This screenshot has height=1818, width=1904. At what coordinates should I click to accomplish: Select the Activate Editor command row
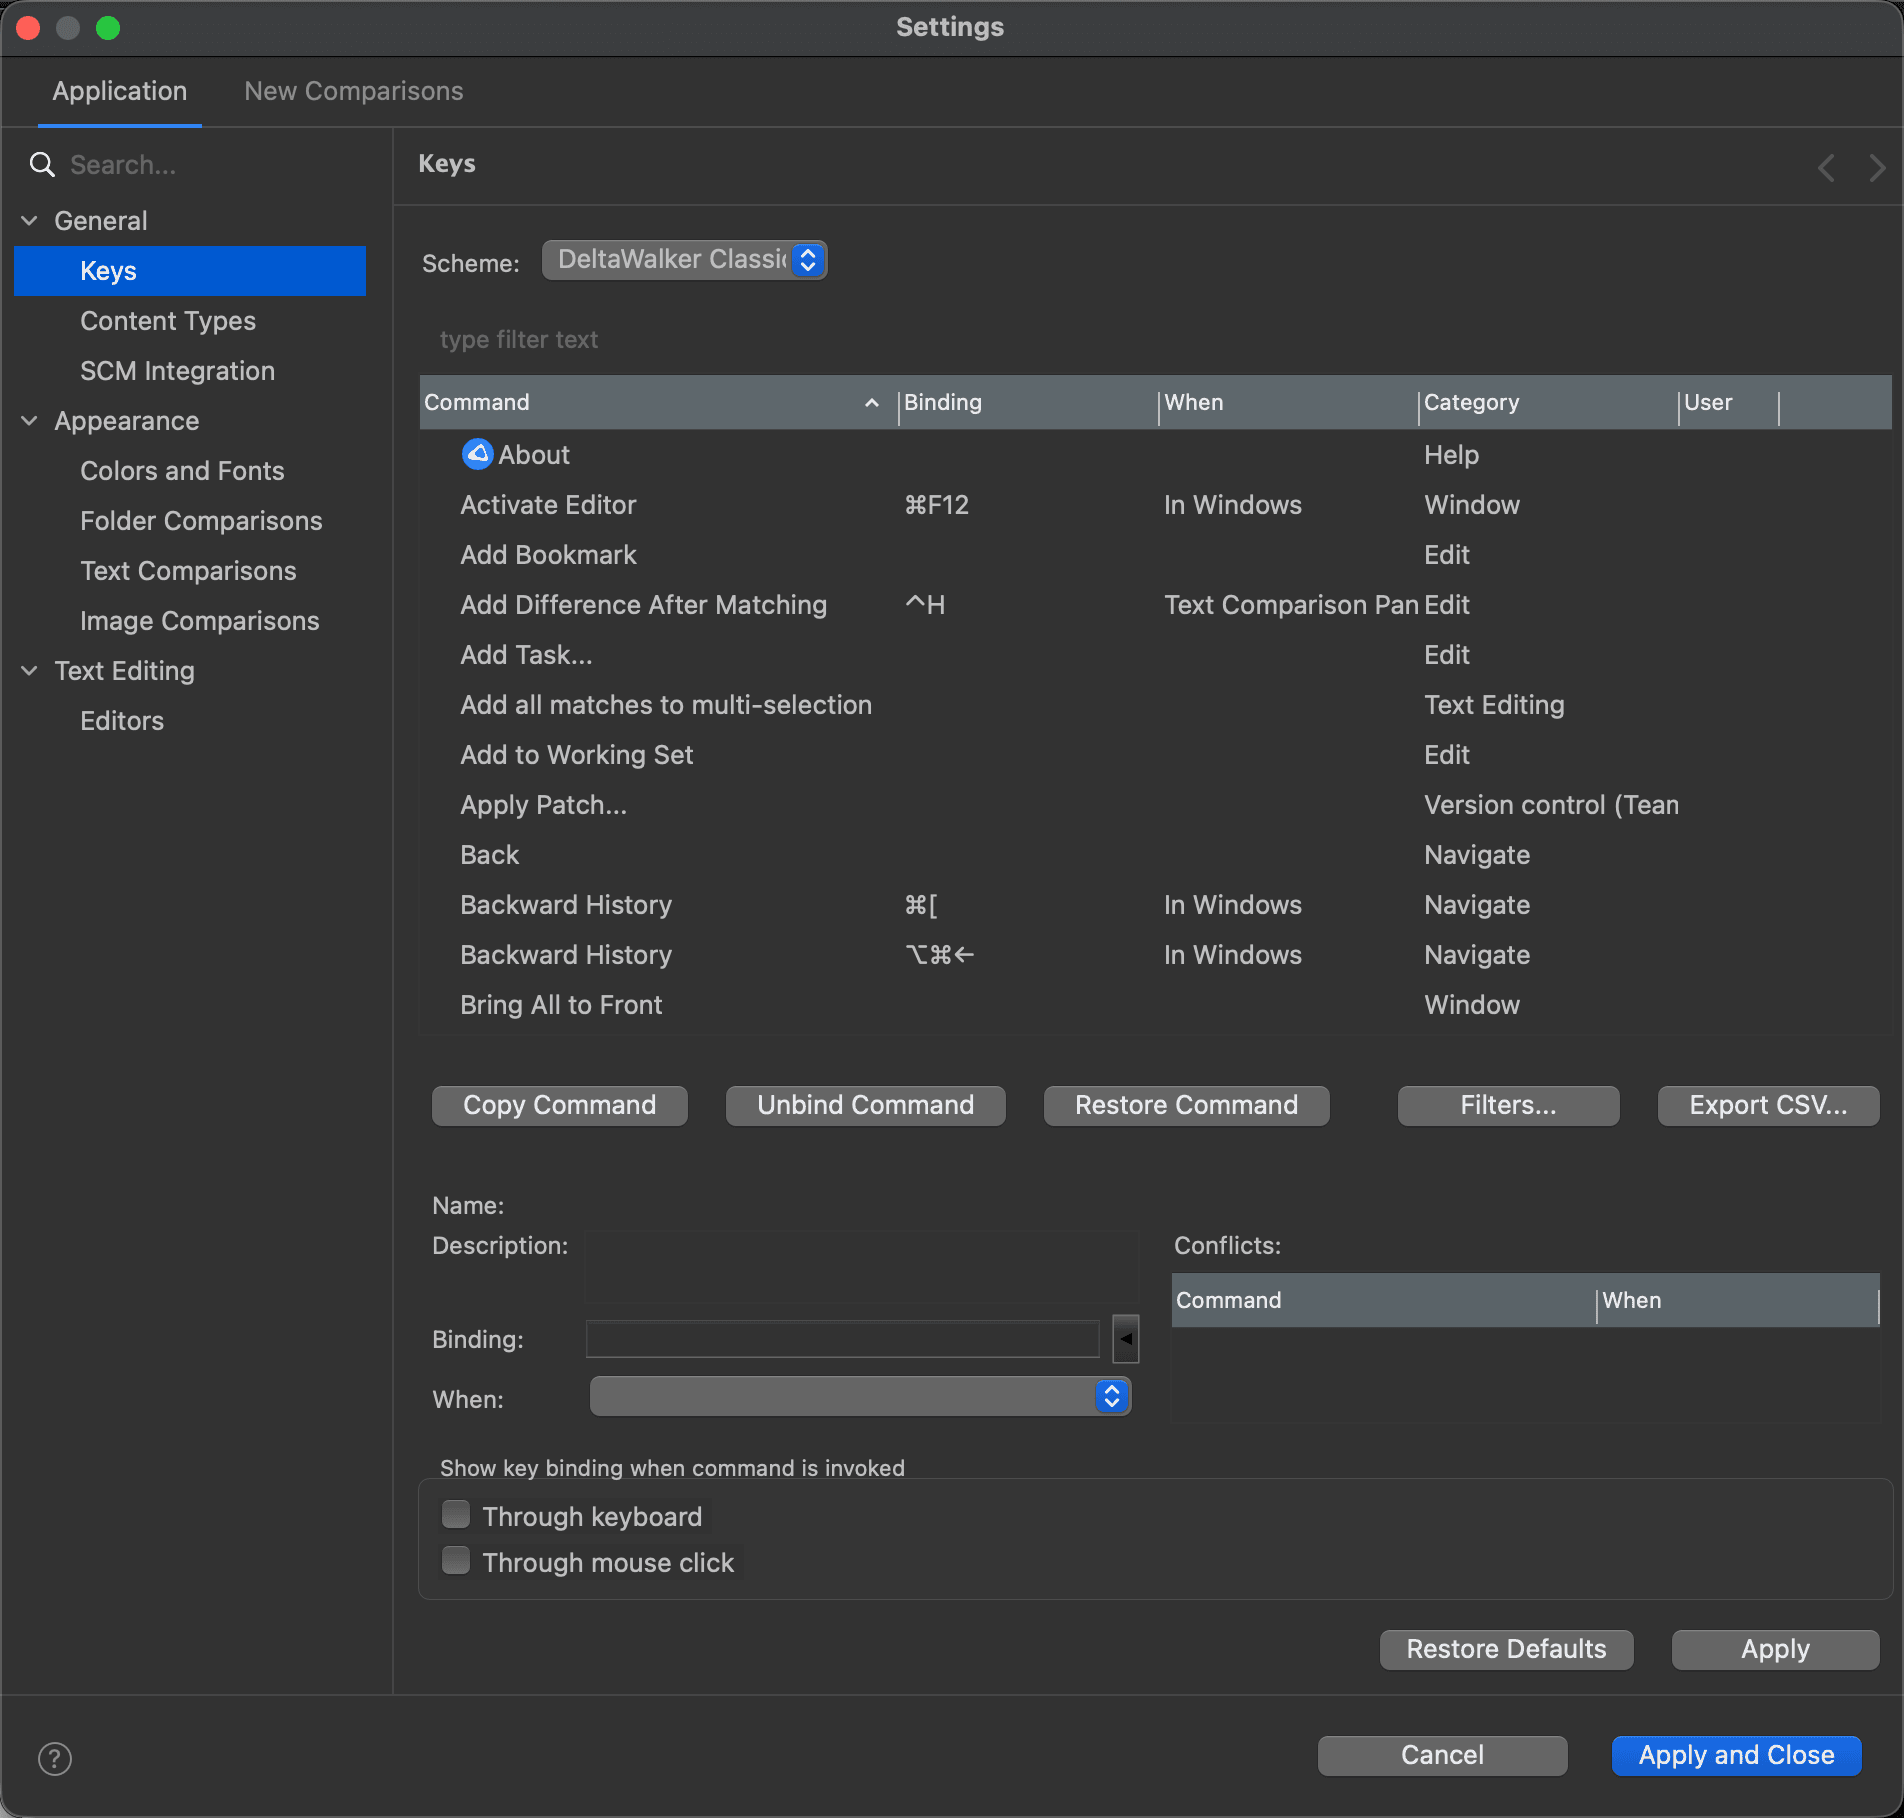pyautogui.click(x=1155, y=505)
